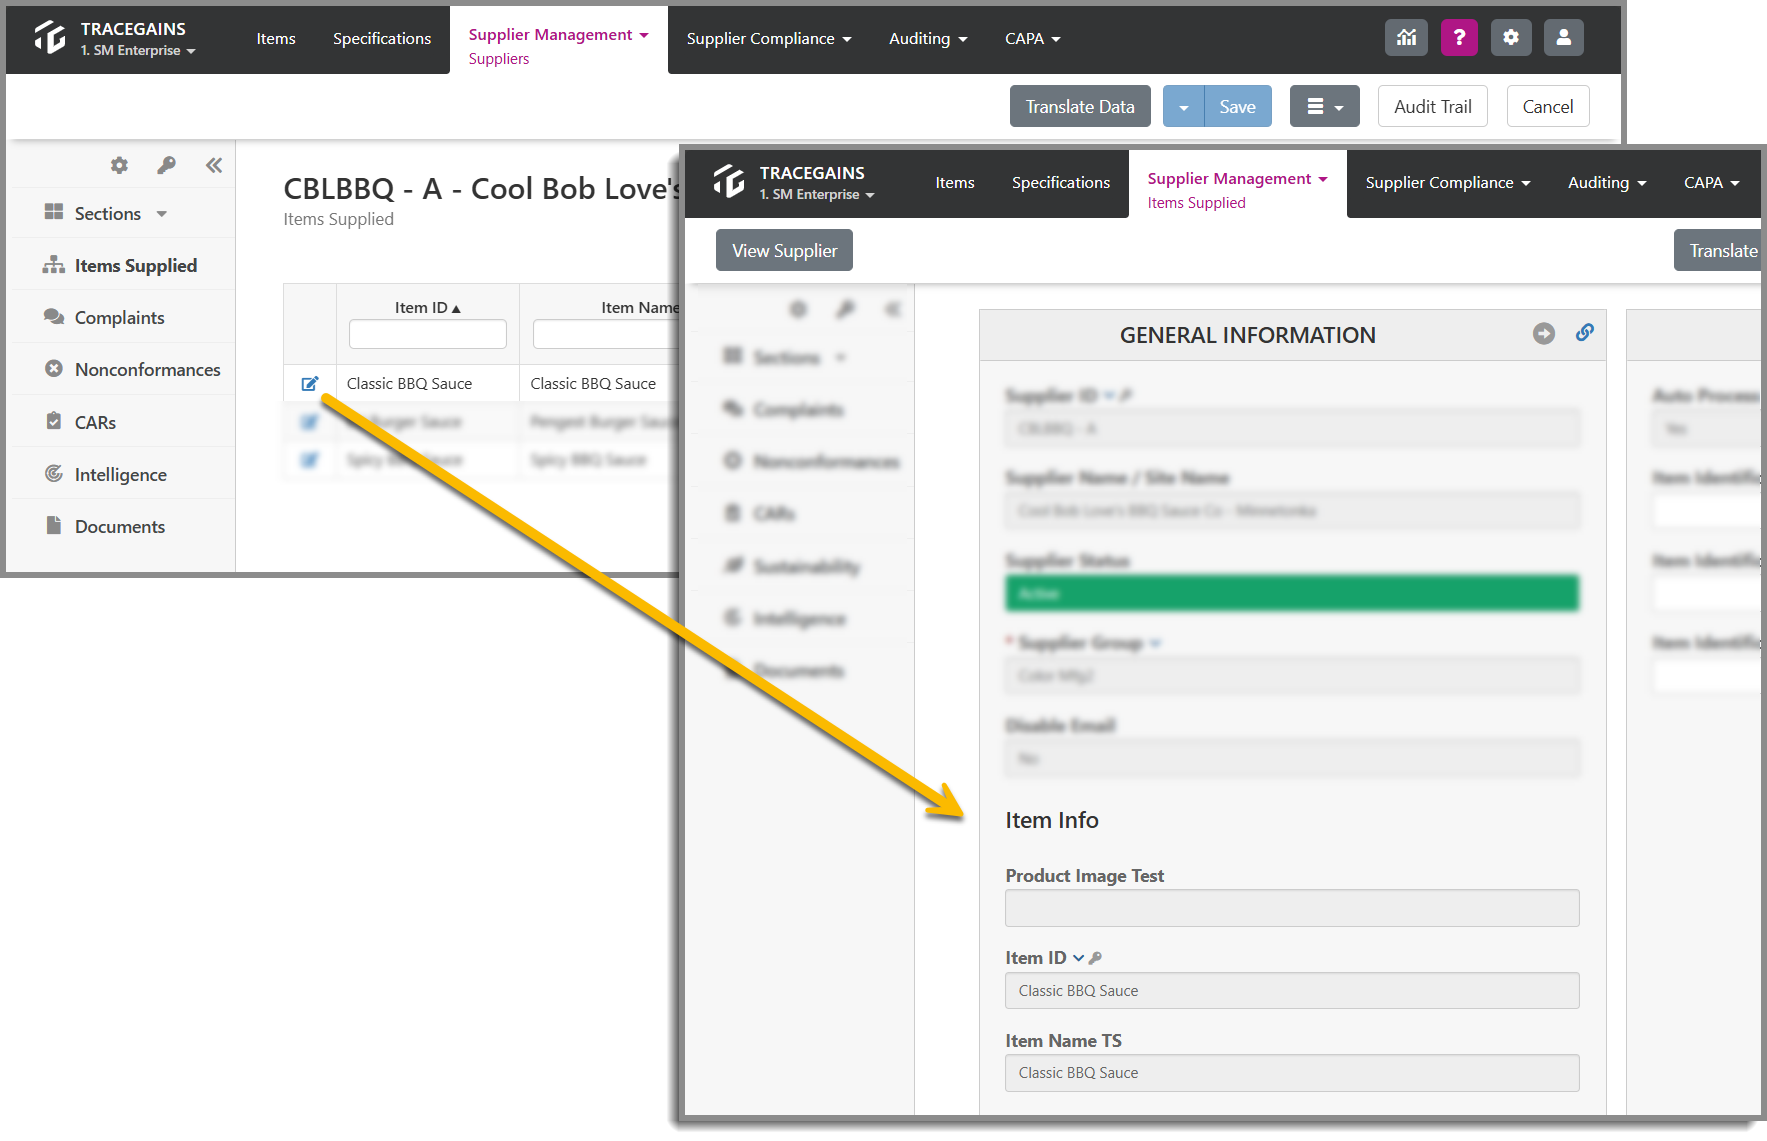Click the View Supplier button
1767x1141 pixels.
coord(784,250)
